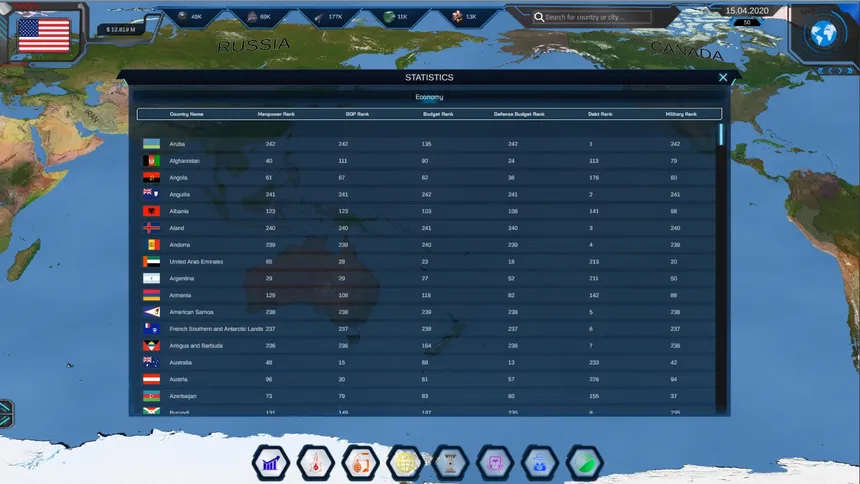The image size is (860, 484).
Task: Click the 15.04.2020 date display
Action: (x=747, y=10)
